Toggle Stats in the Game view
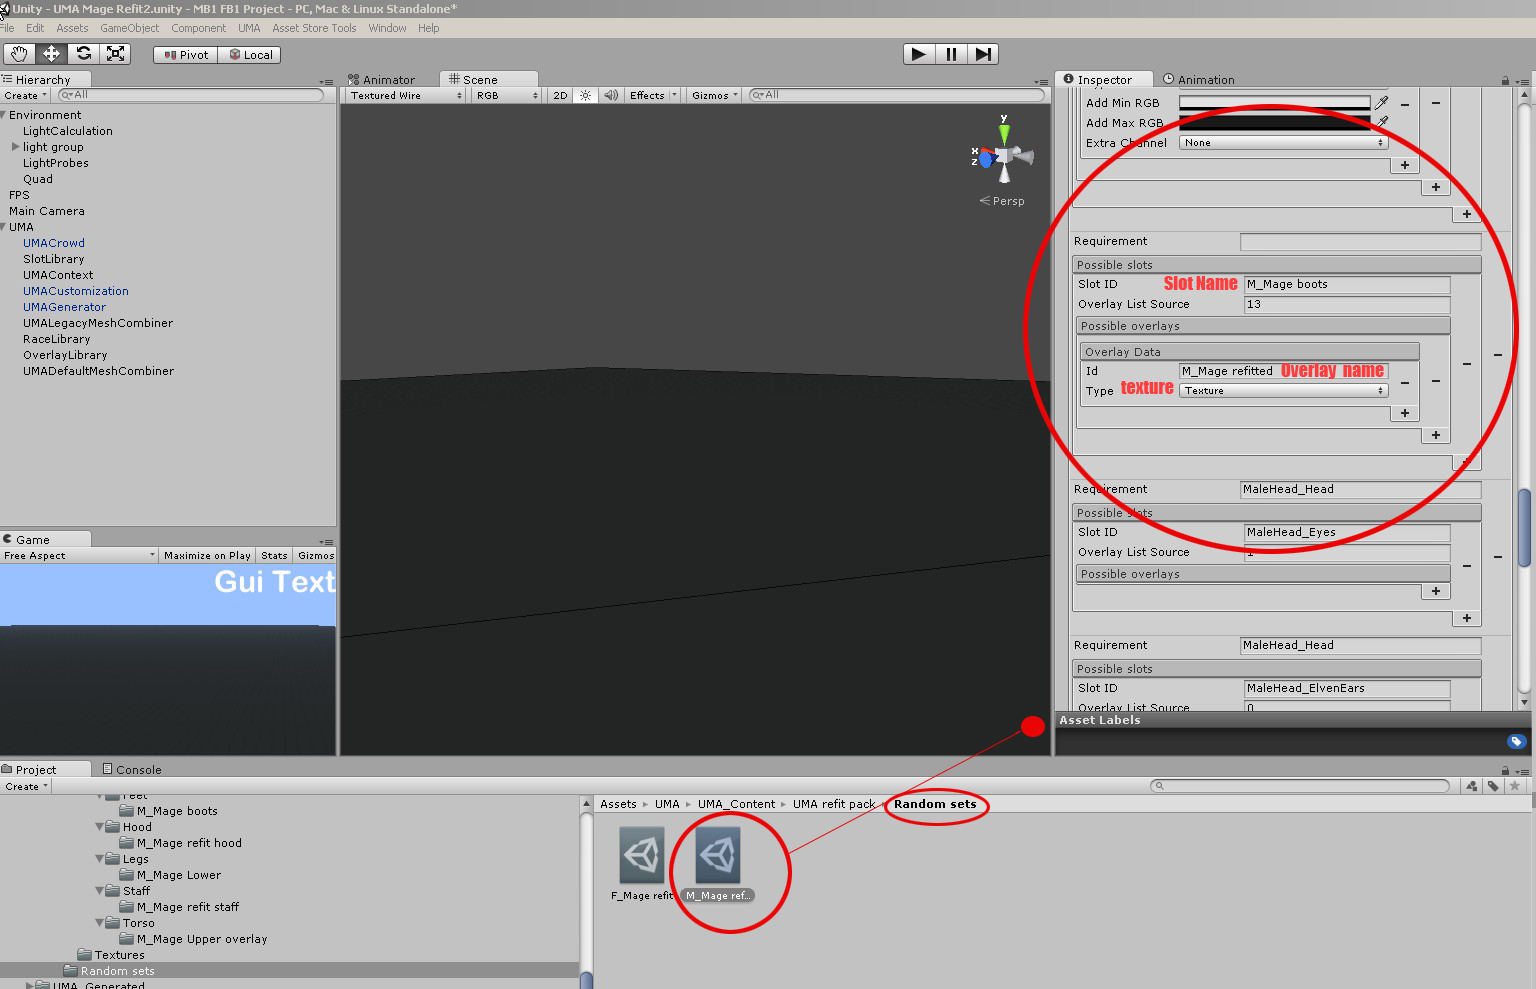1536x989 pixels. pyautogui.click(x=274, y=556)
